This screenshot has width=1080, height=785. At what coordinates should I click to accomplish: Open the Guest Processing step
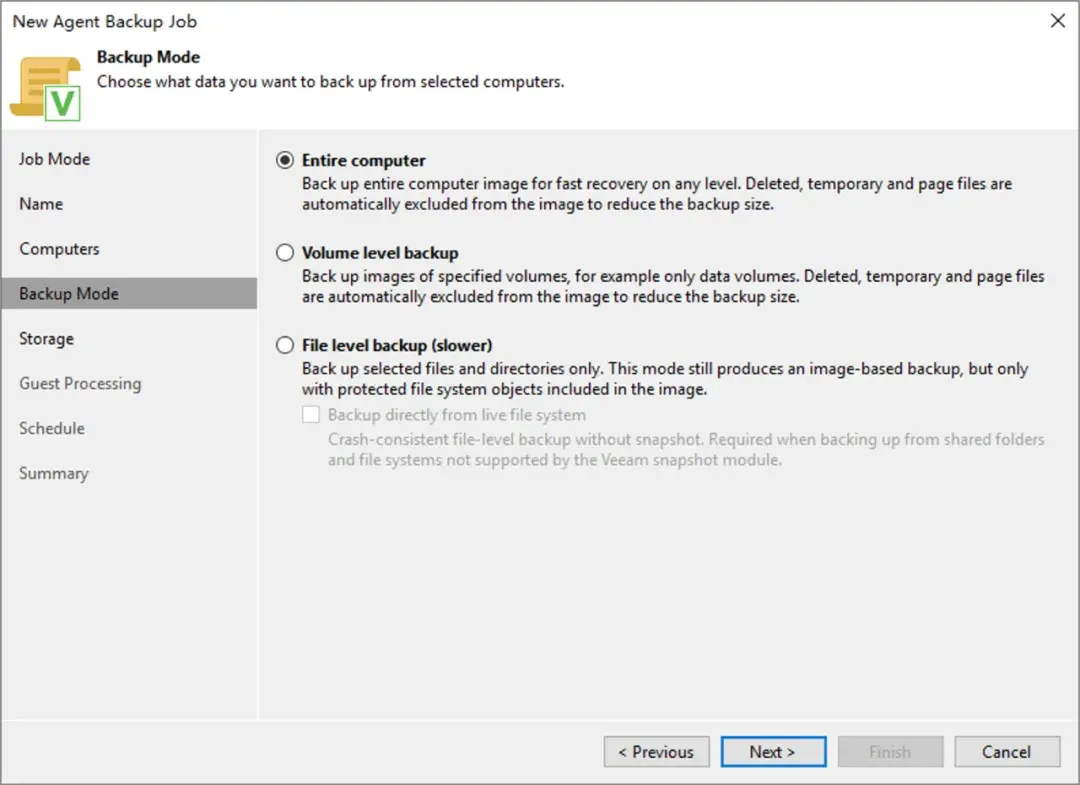80,384
